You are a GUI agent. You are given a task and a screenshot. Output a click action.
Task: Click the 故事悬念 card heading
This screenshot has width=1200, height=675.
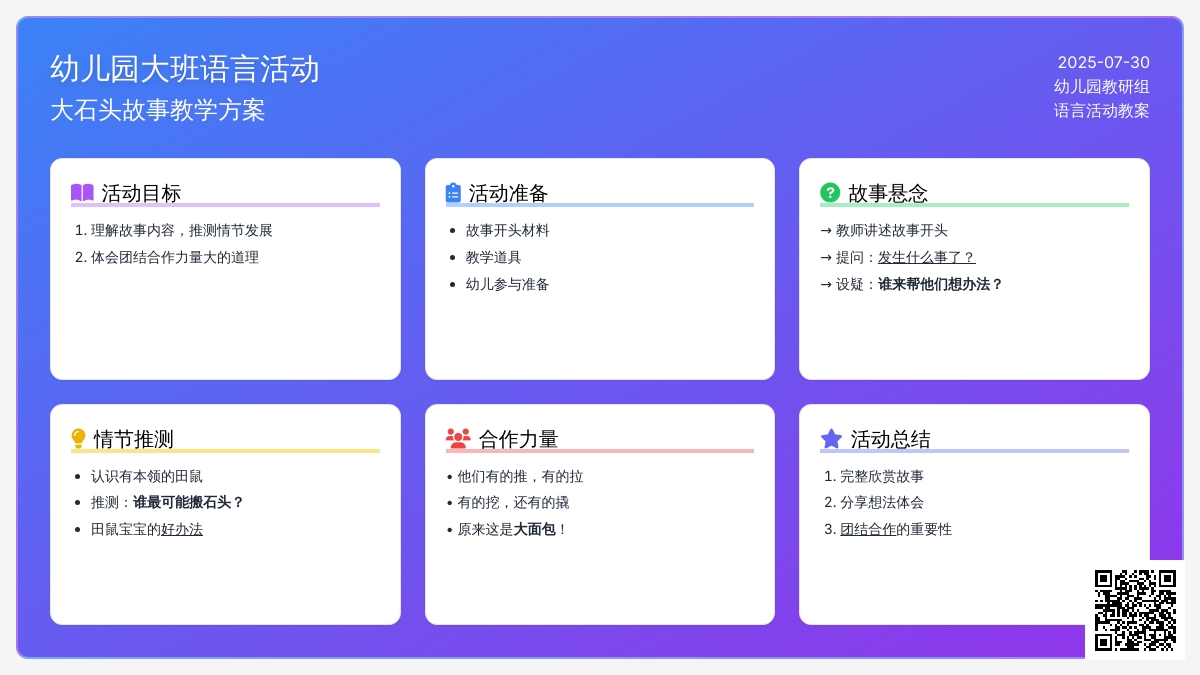888,193
